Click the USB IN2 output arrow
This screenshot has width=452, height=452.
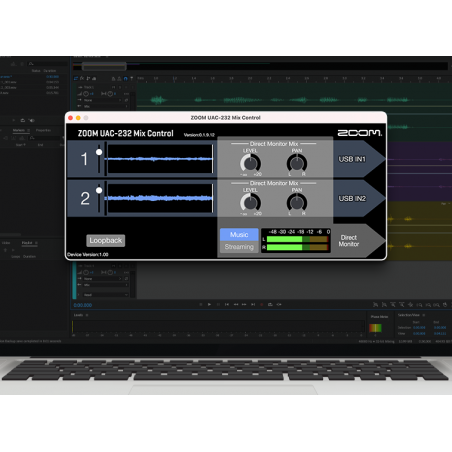358,199
